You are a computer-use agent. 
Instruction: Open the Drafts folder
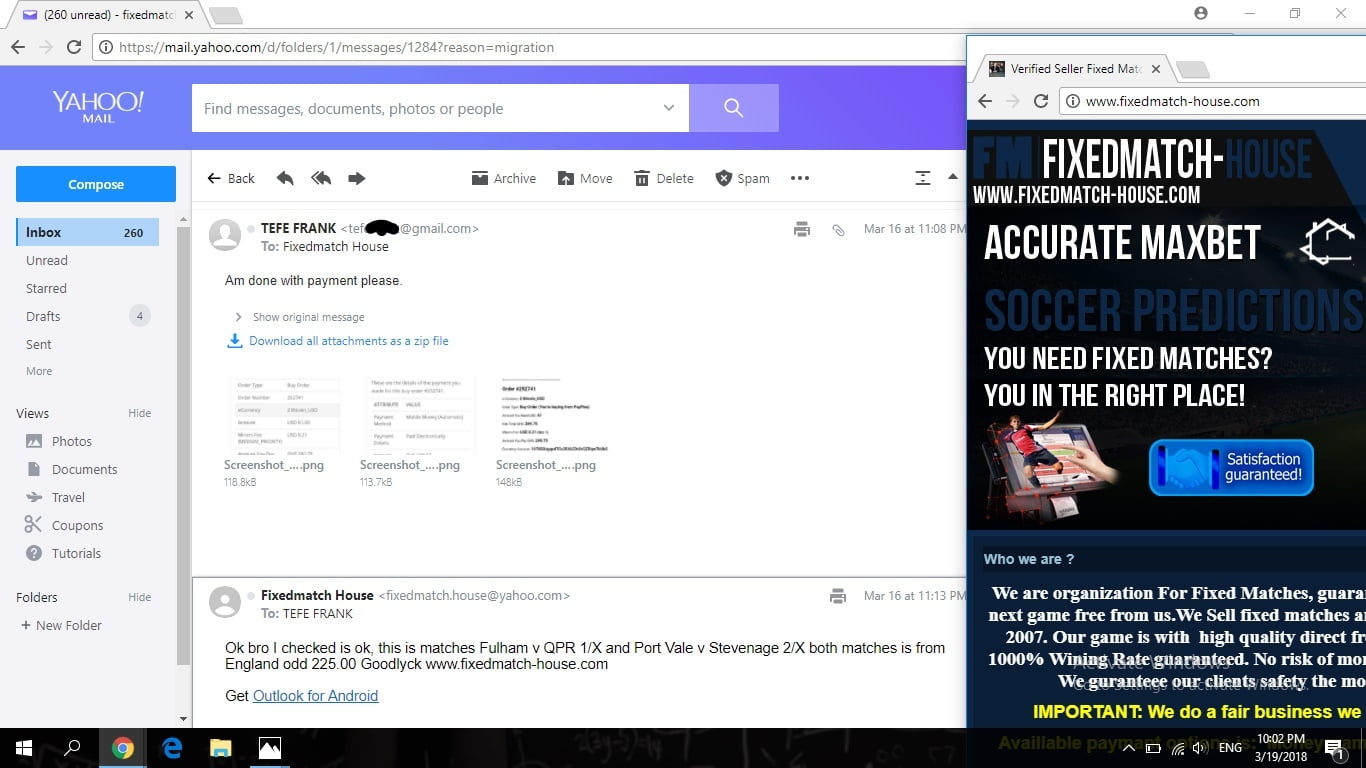coord(43,316)
